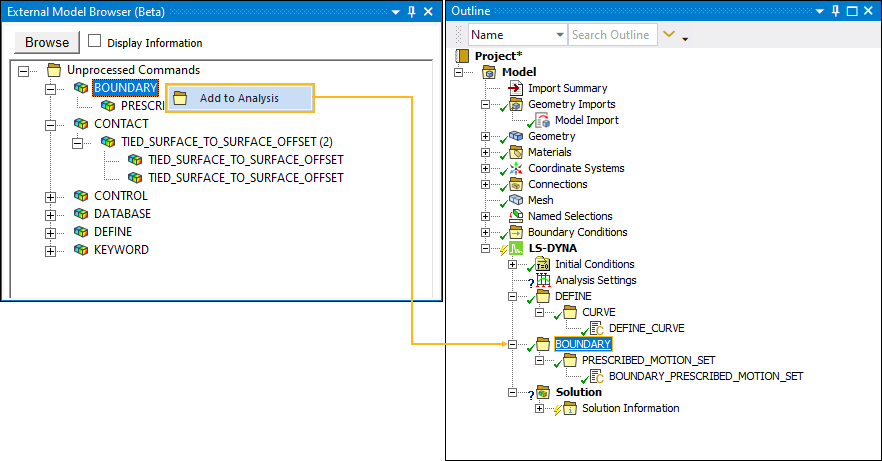Choose Add to Analysis from context menu

tap(239, 98)
